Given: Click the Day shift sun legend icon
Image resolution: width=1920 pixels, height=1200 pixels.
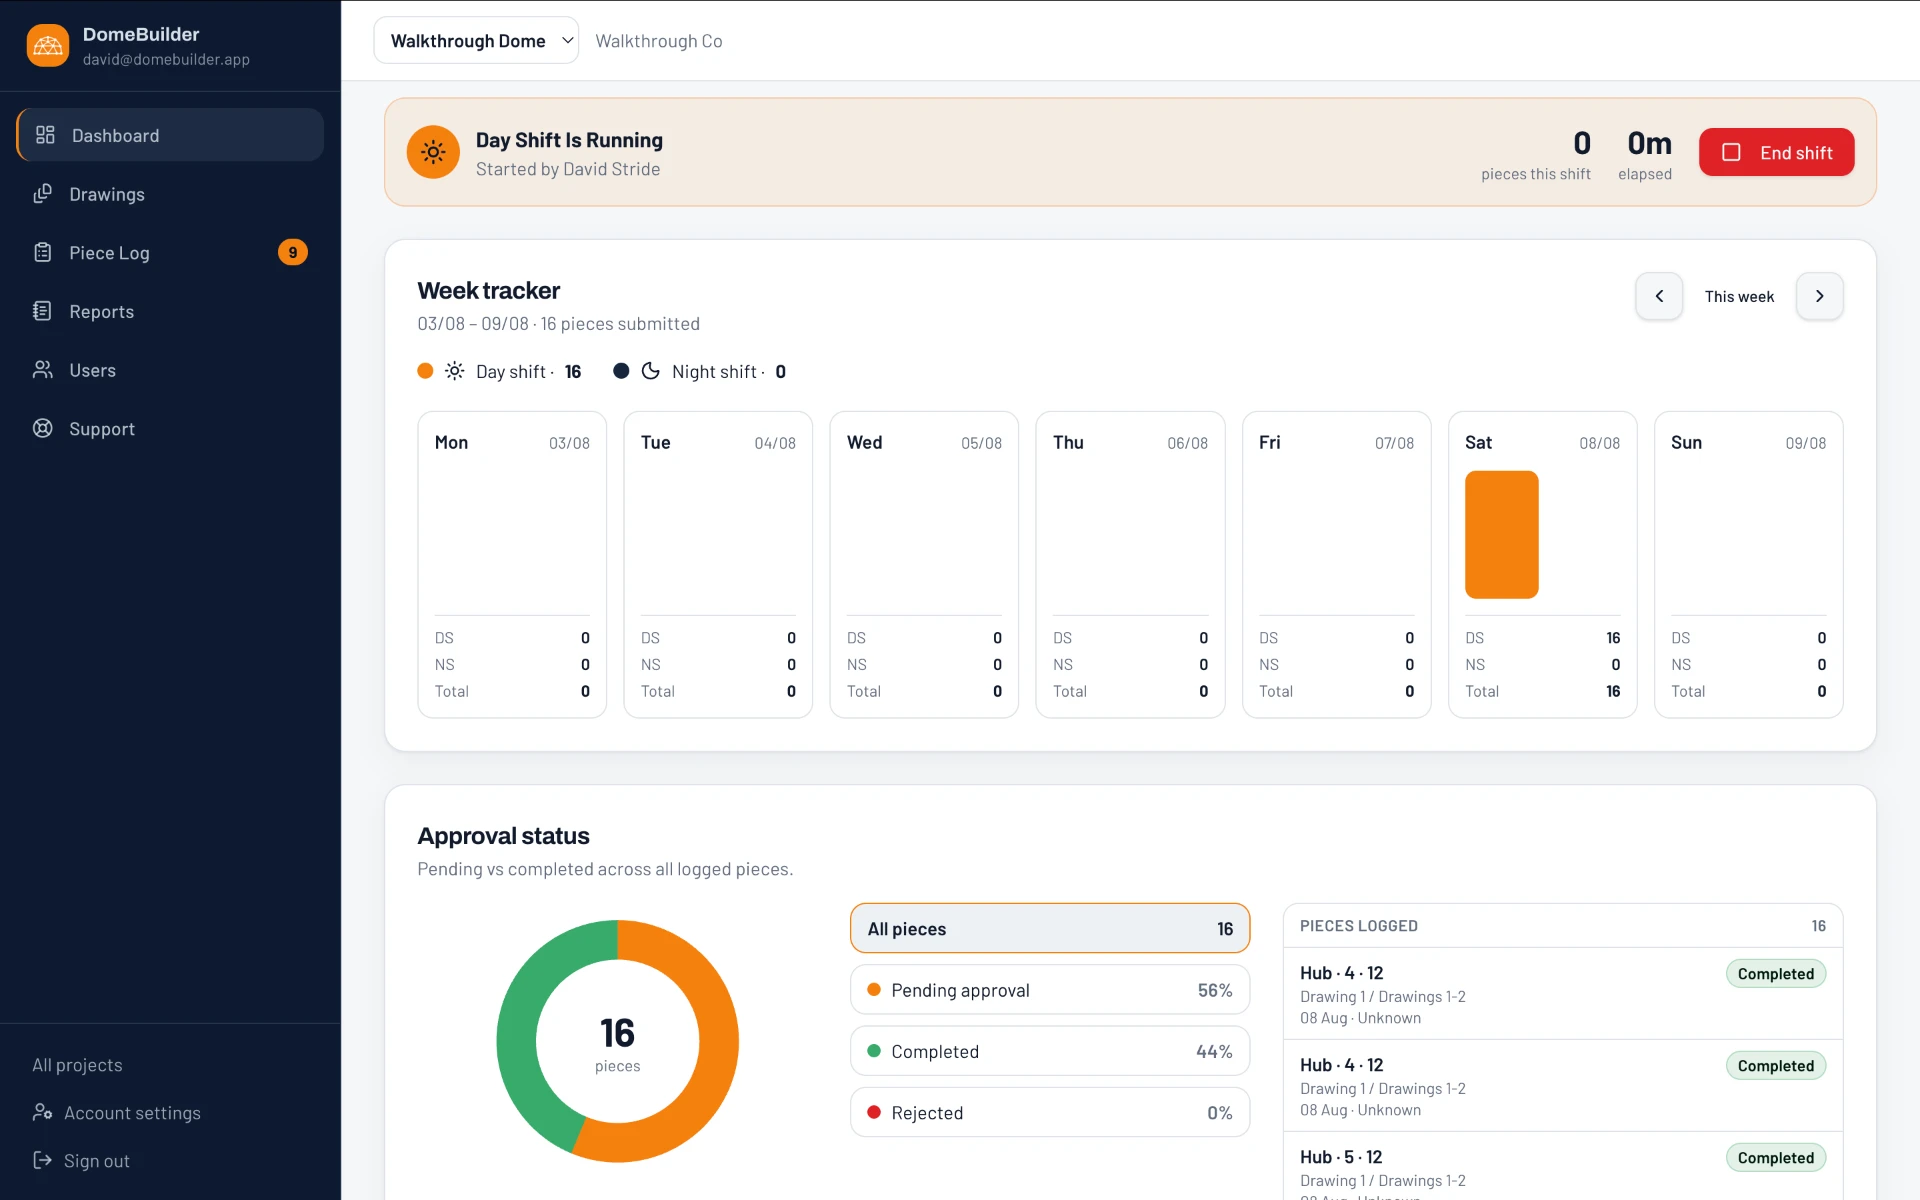Looking at the screenshot, I should click(454, 371).
